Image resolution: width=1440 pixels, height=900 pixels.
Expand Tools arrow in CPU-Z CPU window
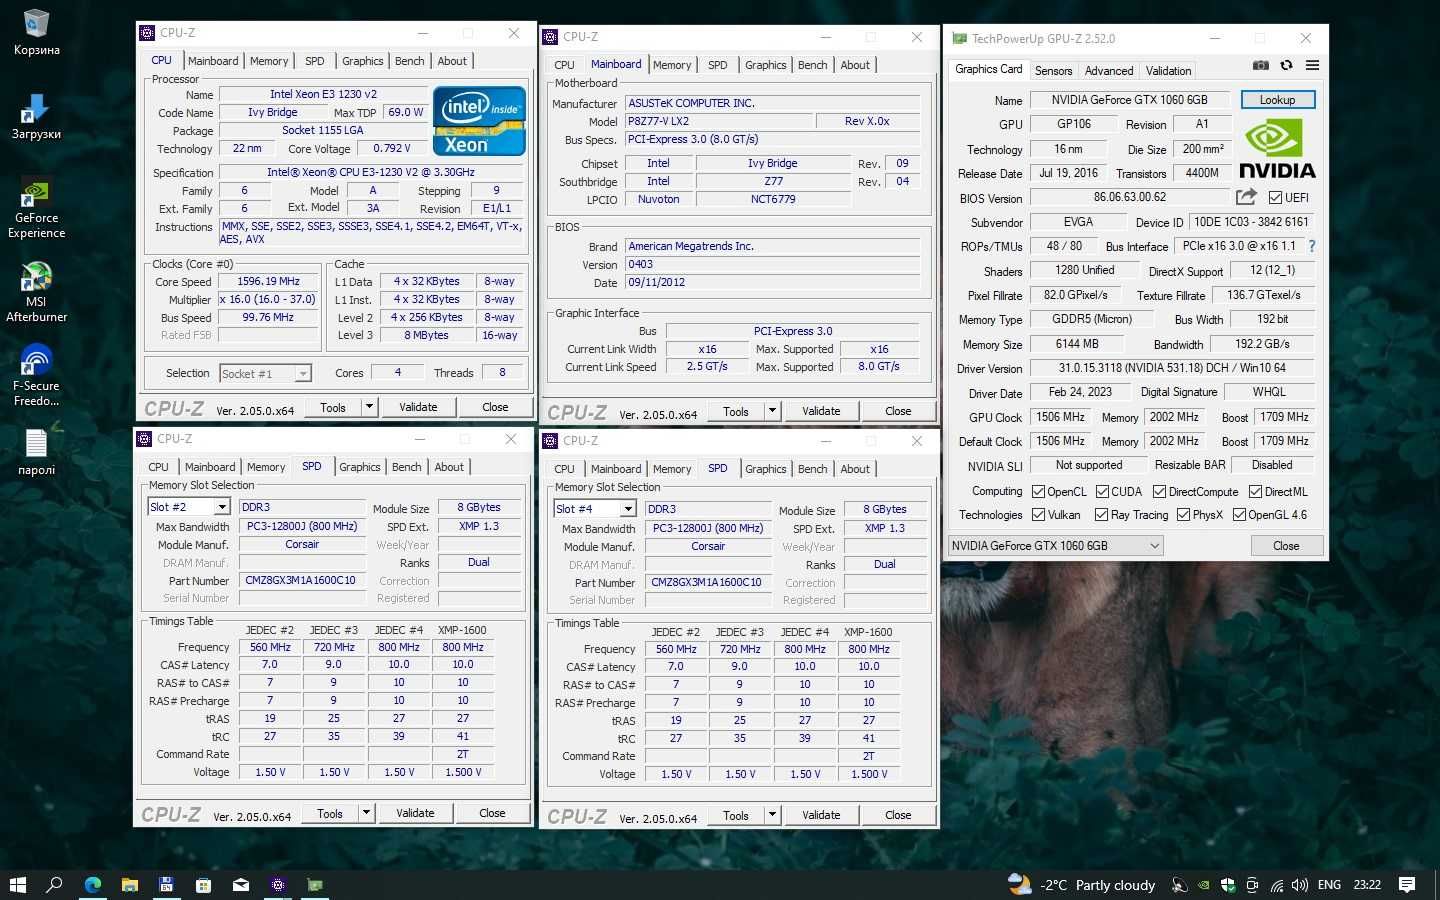pos(369,407)
